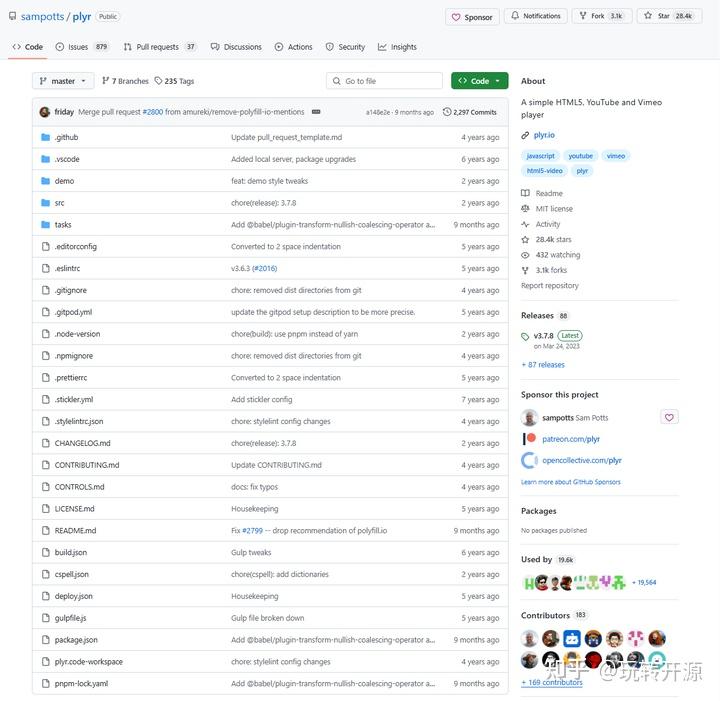Open the sampotts owner link in header

point(42,17)
